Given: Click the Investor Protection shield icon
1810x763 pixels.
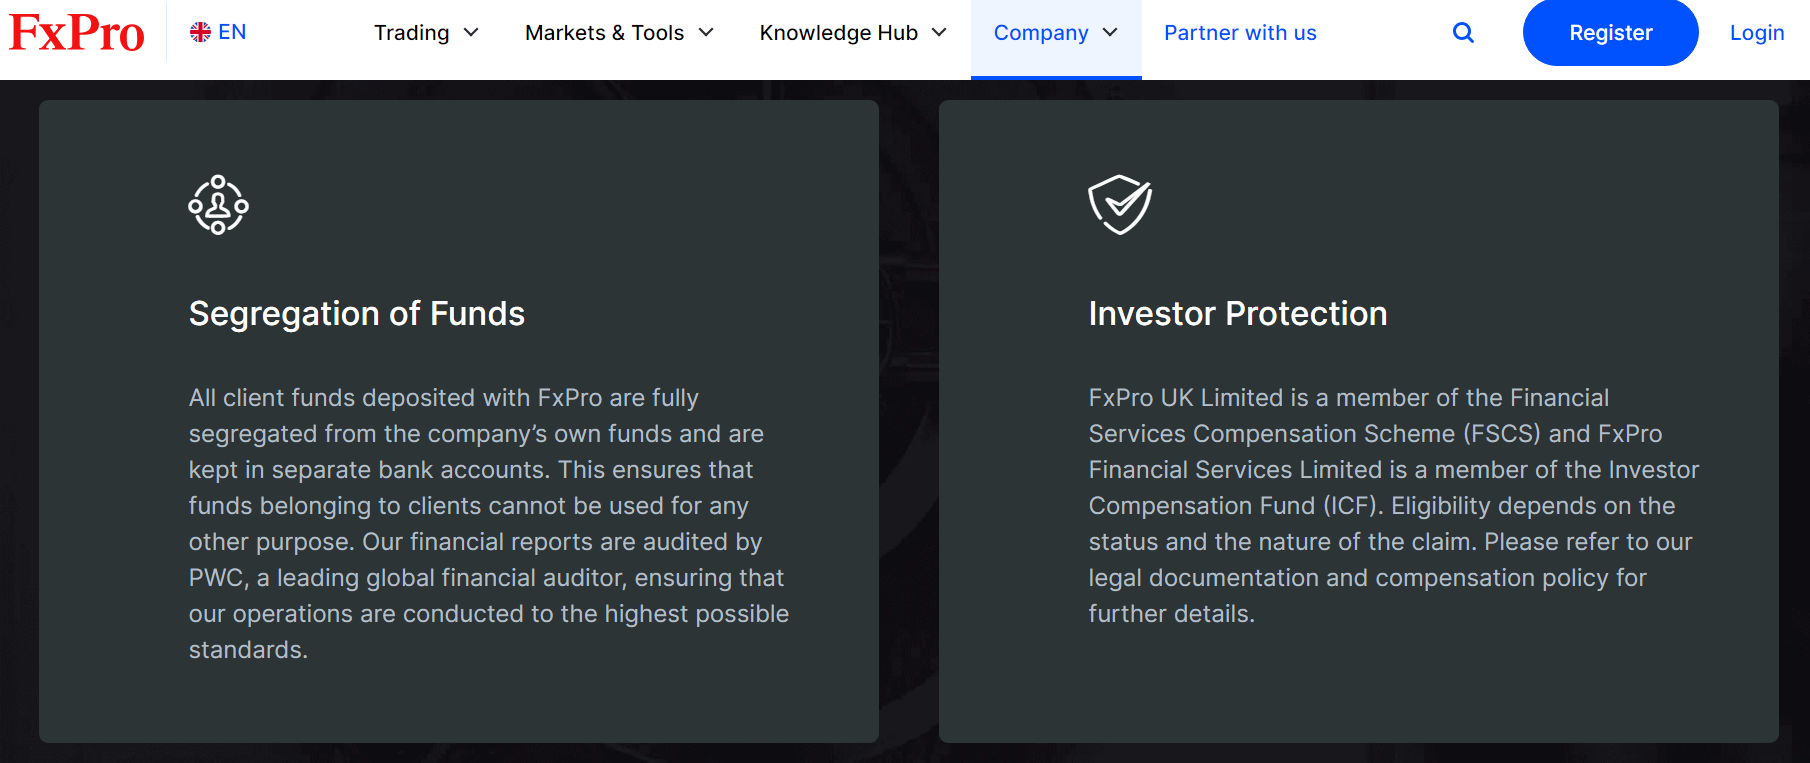Looking at the screenshot, I should (x=1119, y=204).
